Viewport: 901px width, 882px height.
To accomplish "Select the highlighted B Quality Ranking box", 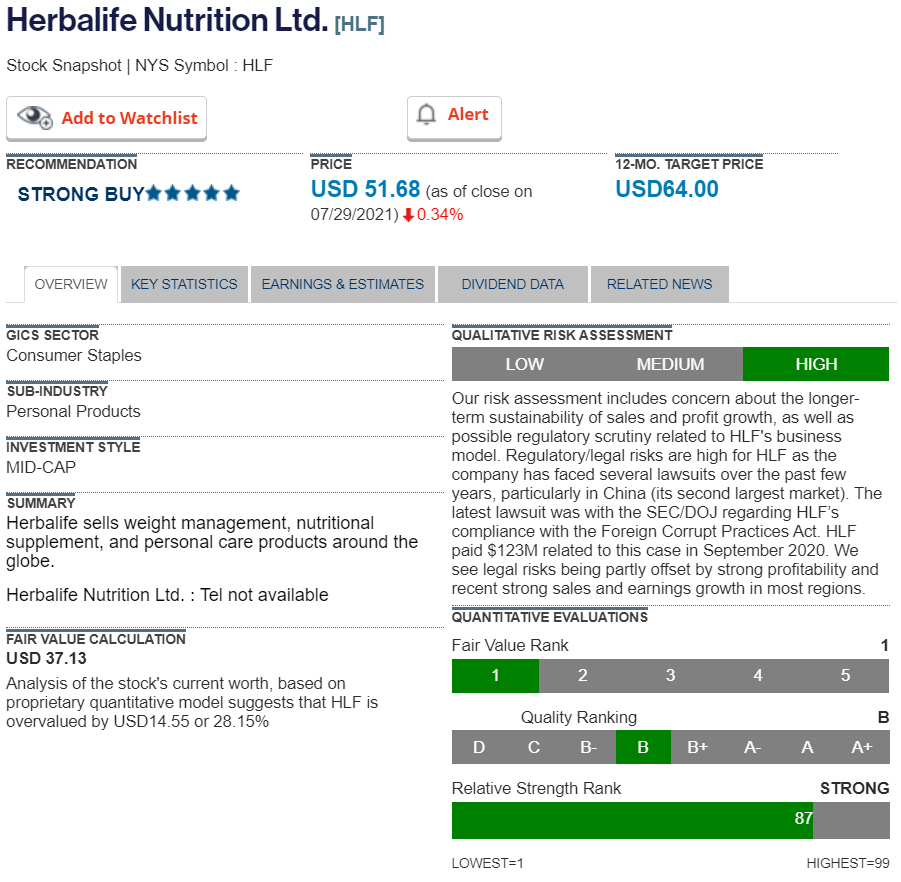I will pos(643,747).
